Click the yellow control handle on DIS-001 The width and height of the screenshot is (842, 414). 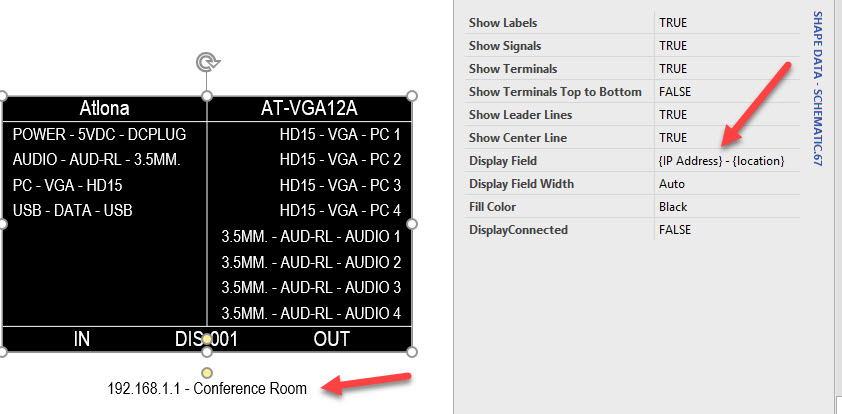tap(207, 338)
